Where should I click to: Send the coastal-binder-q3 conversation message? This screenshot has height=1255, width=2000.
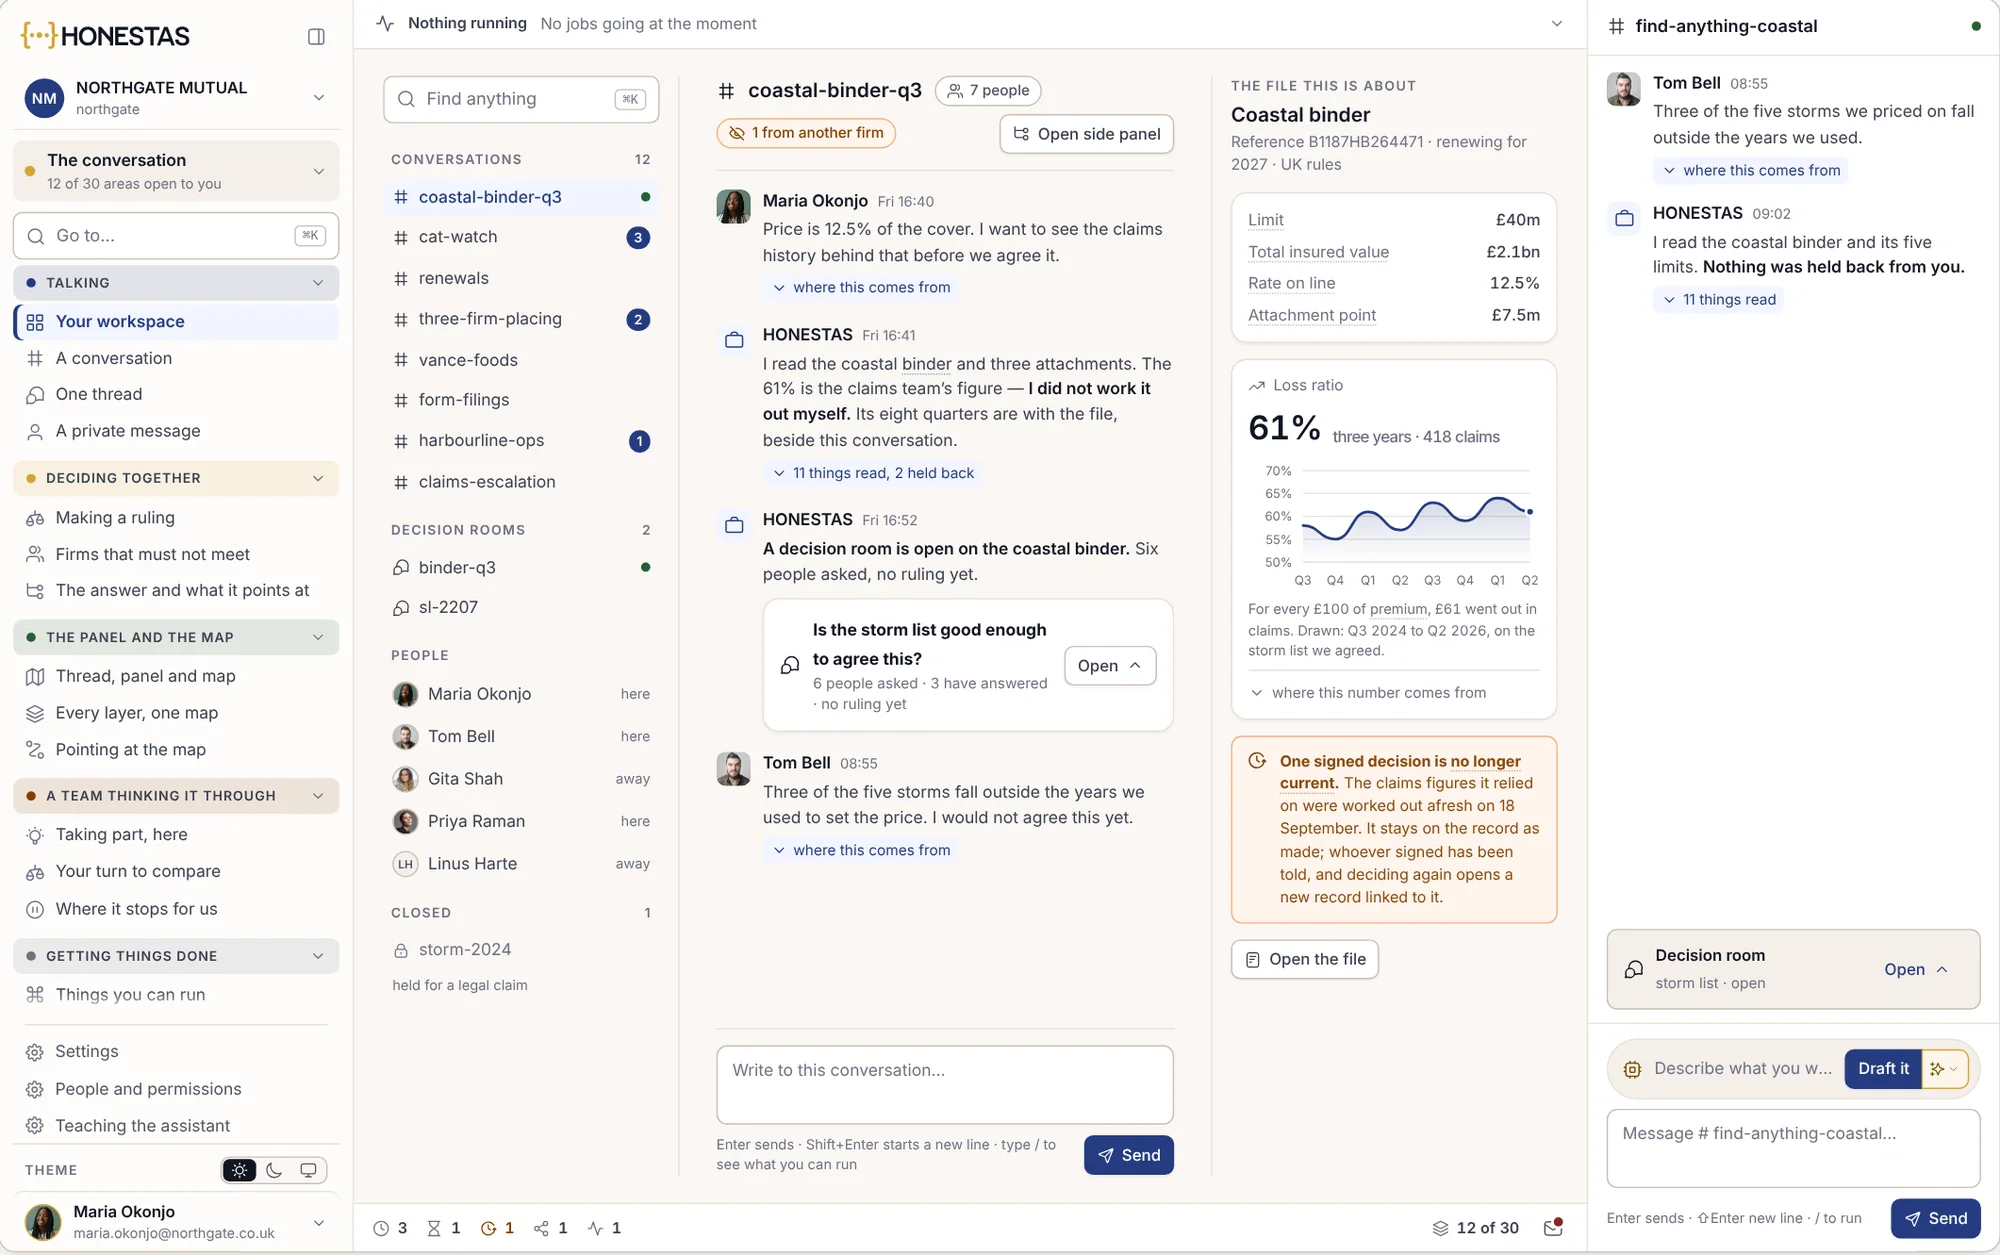pyautogui.click(x=1129, y=1156)
